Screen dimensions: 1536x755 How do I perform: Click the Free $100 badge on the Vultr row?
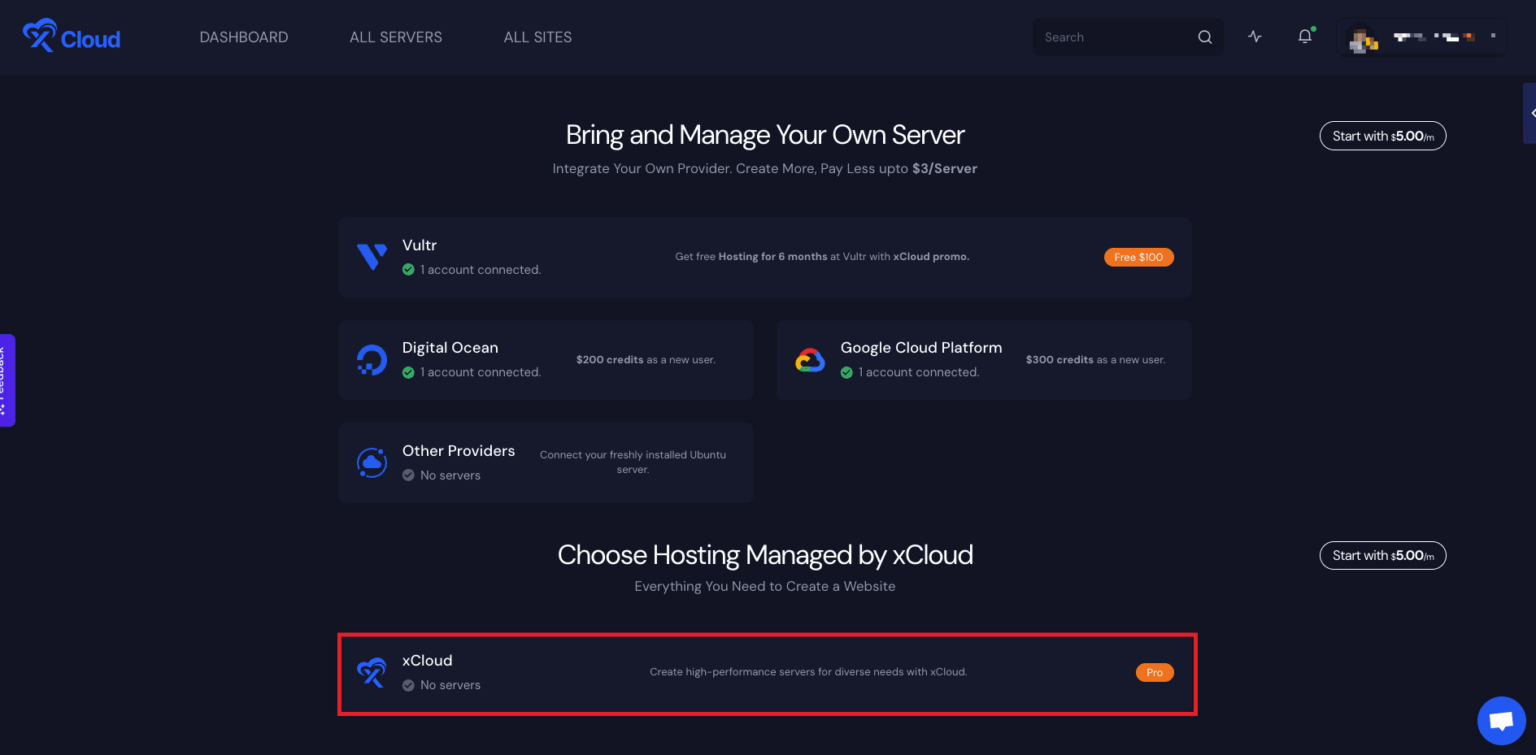click(1138, 256)
